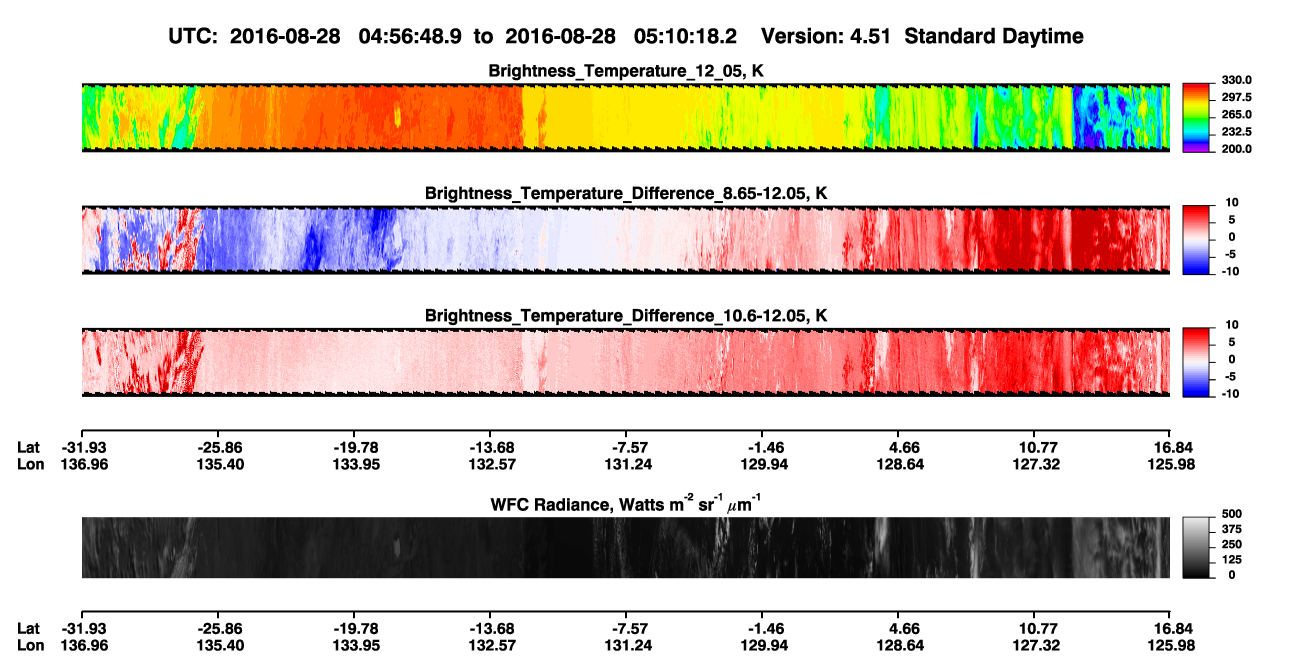Click latitude '10.77' below the WFC strip
This screenshot has width=1300, height=667.
[x=1037, y=628]
